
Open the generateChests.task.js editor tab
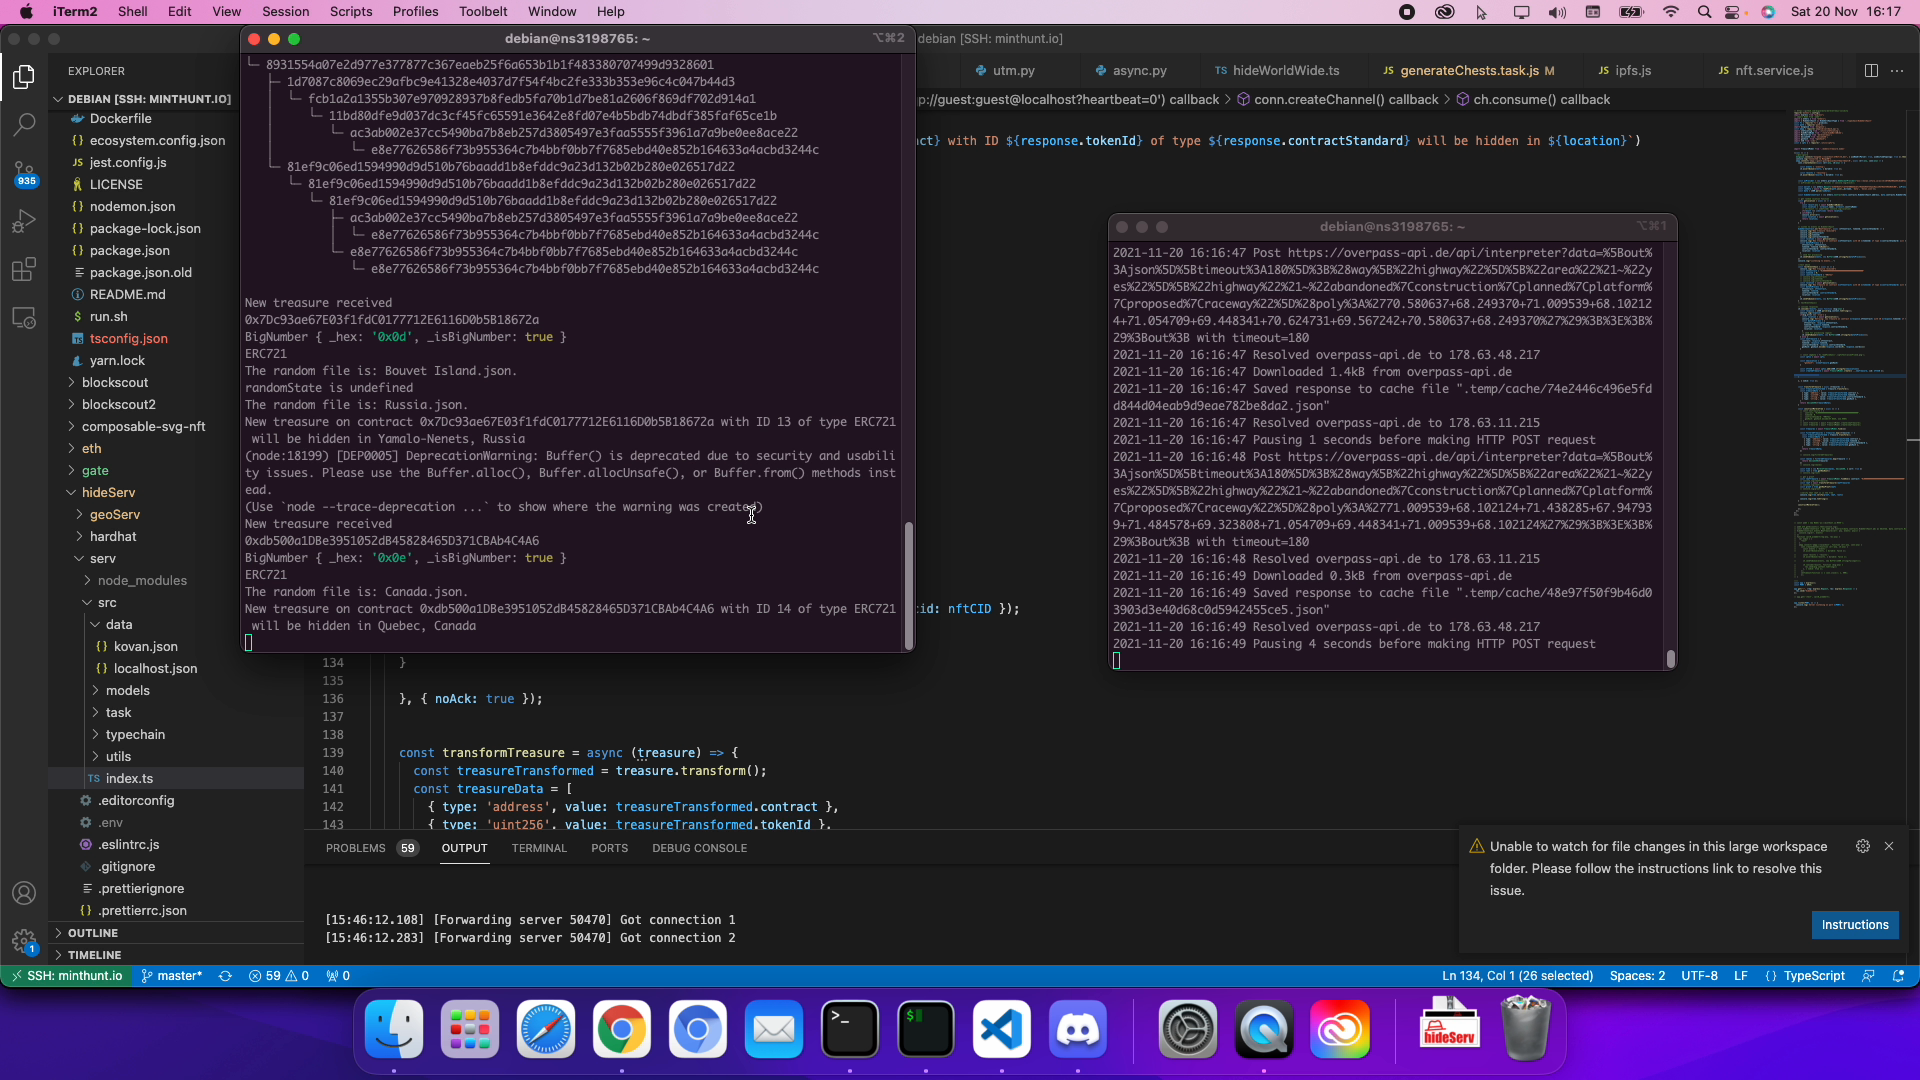tap(1468, 70)
